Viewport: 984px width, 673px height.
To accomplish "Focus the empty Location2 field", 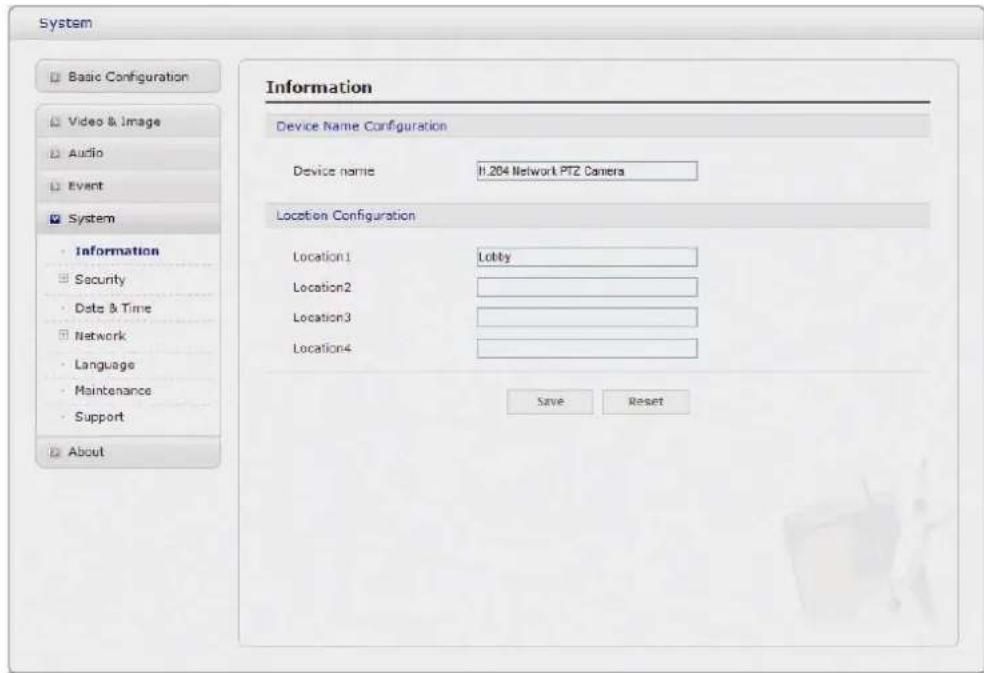I will point(587,288).
